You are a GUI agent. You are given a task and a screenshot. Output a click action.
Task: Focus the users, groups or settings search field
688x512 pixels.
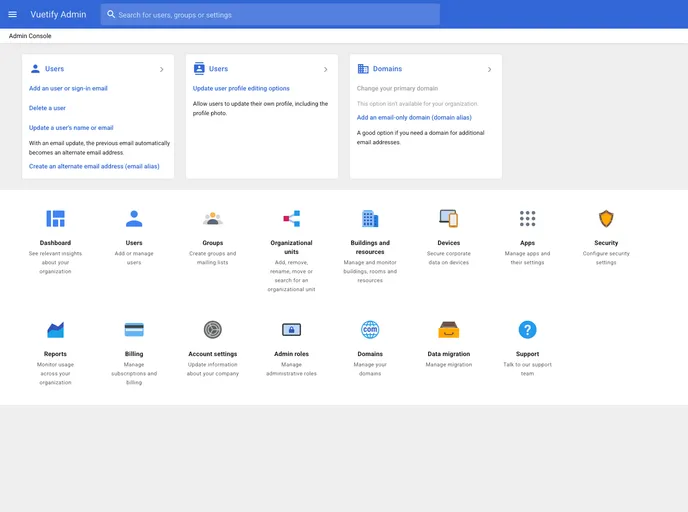point(270,14)
